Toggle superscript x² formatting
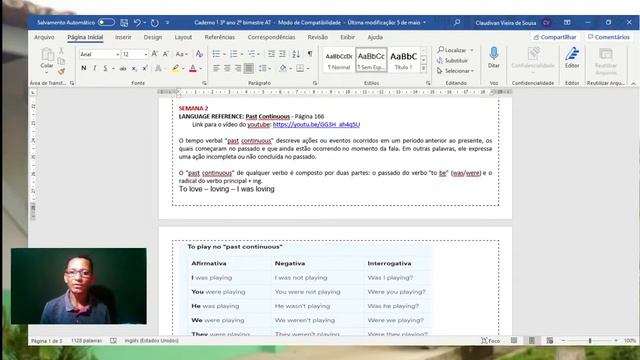This screenshot has height=360, width=640. (x=145, y=69)
